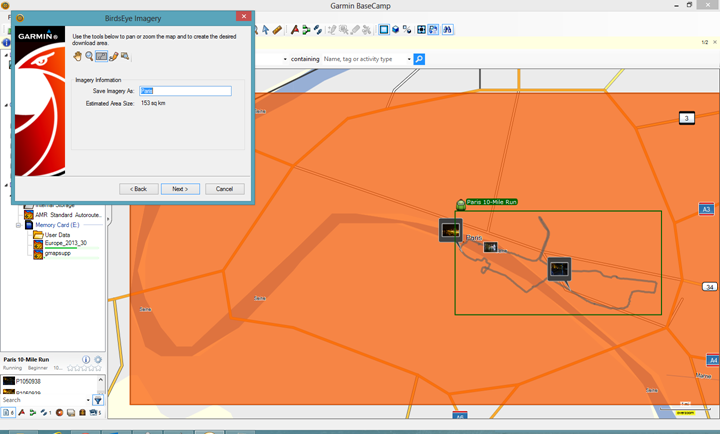
Task: Select the Zoom magnifier tool in BirdsEye dialog
Action: (89, 56)
